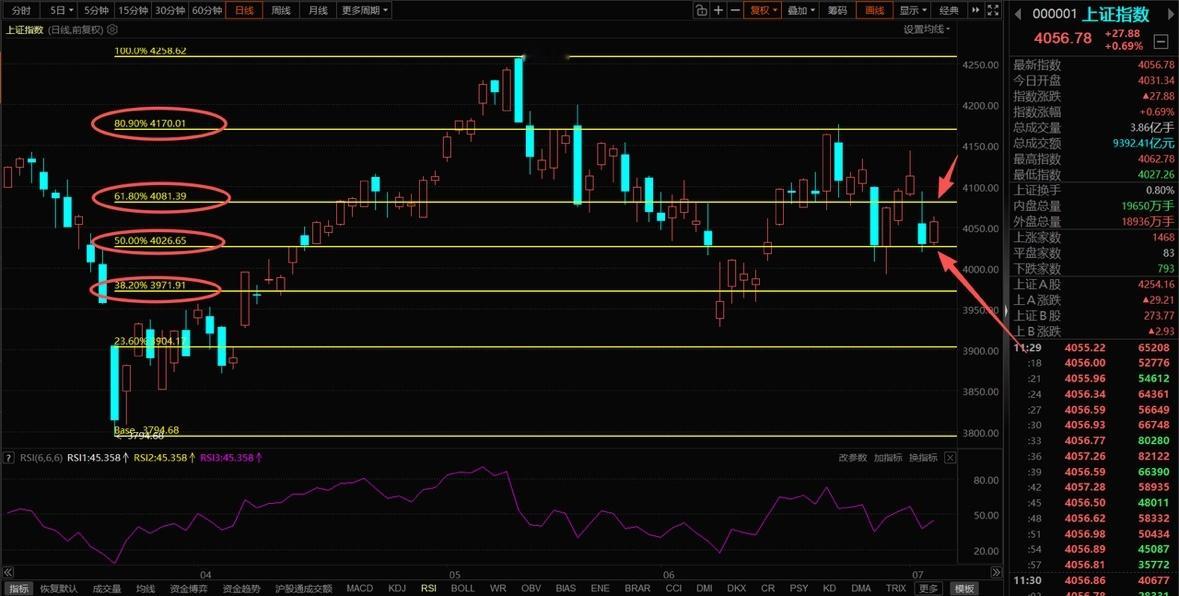The width and height of the screenshot is (1179, 596).
Task: Switch to 30分钟 period tab
Action: (x=170, y=11)
